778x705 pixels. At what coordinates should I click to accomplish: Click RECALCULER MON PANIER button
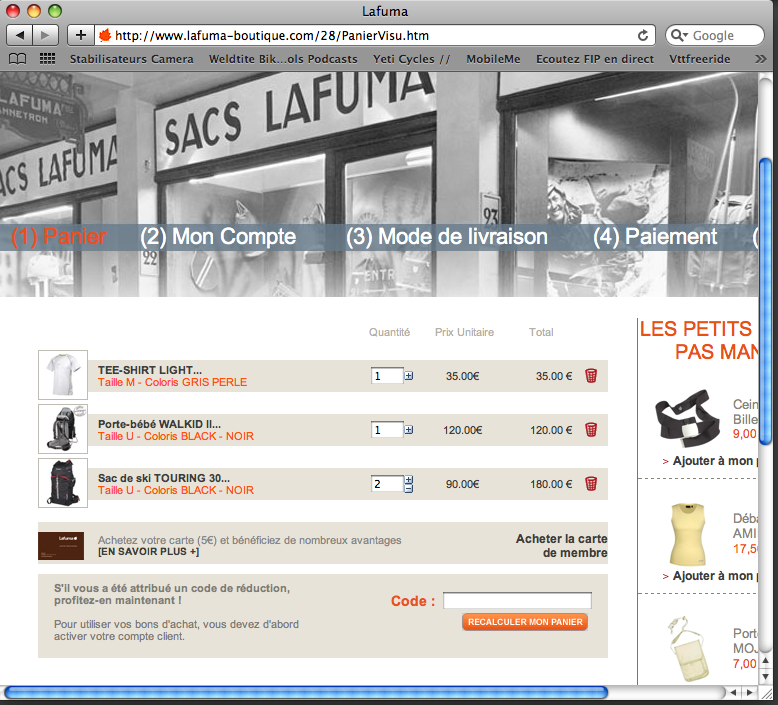[525, 622]
